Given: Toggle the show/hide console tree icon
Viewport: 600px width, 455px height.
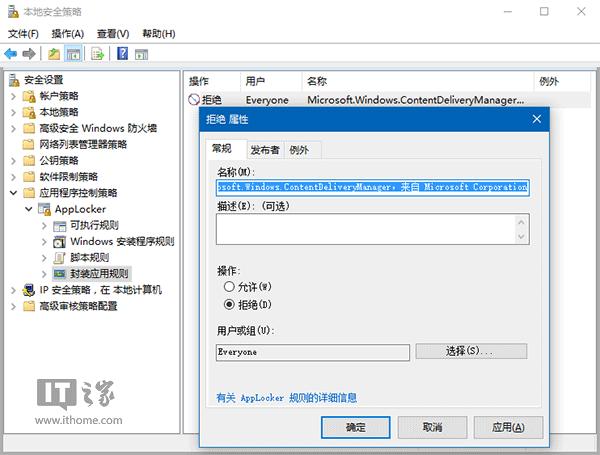Looking at the screenshot, I should (73, 53).
